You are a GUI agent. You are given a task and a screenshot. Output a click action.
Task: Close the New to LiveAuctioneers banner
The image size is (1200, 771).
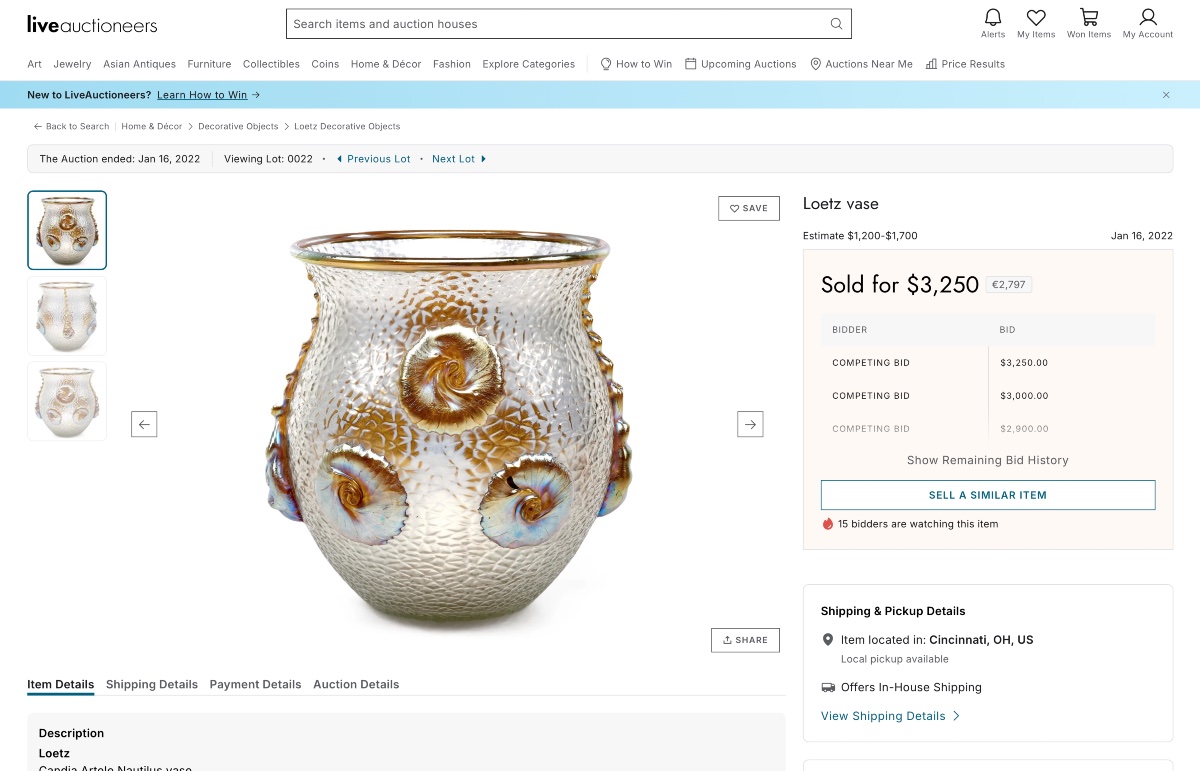click(1166, 95)
